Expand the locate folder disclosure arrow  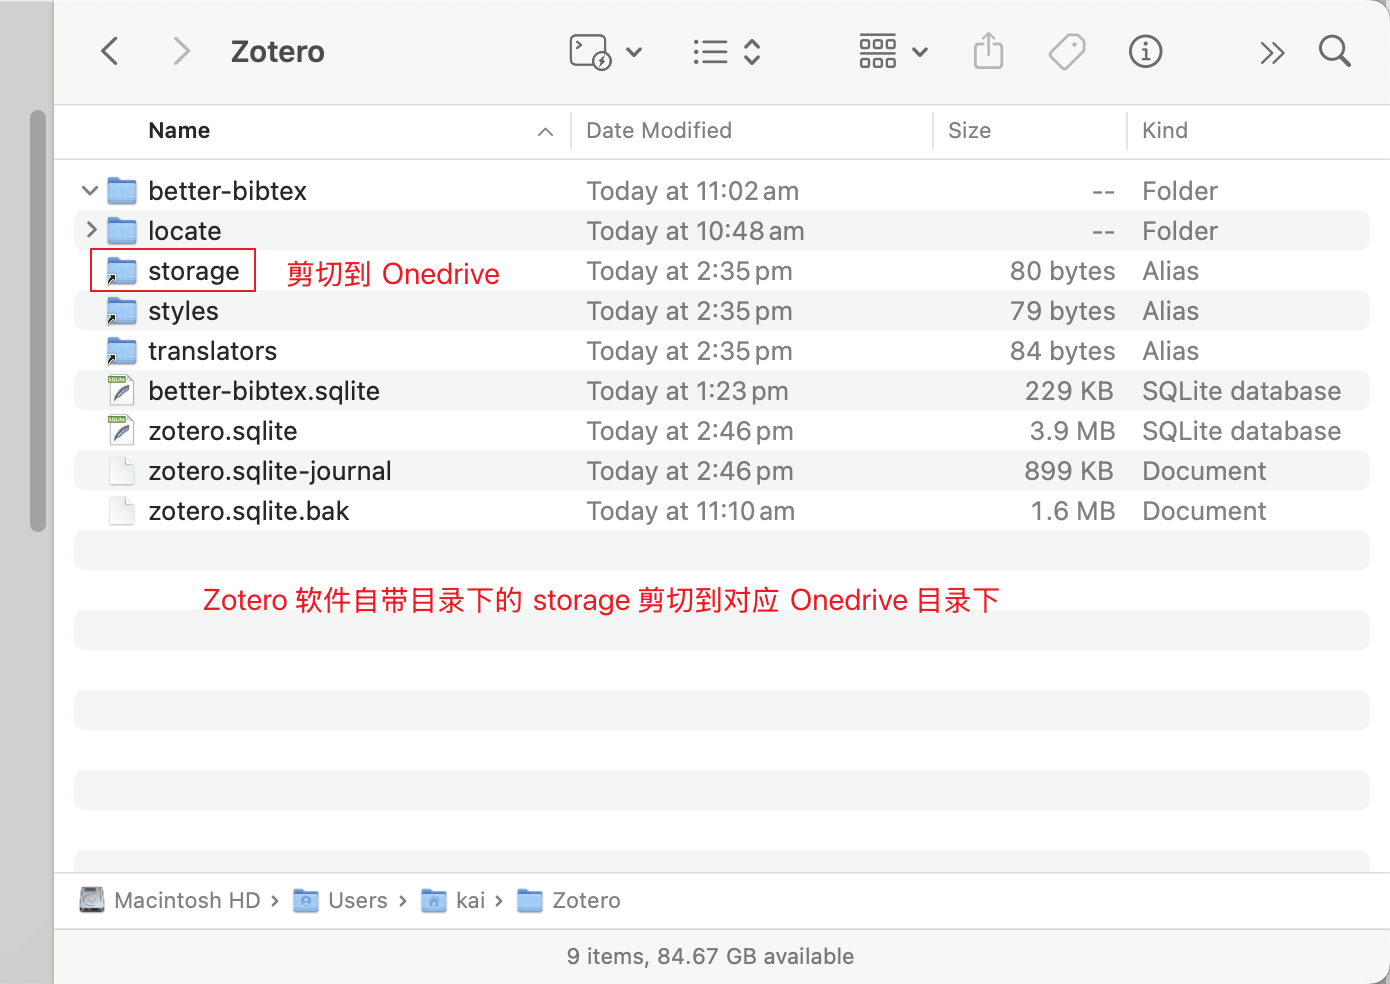coord(92,230)
